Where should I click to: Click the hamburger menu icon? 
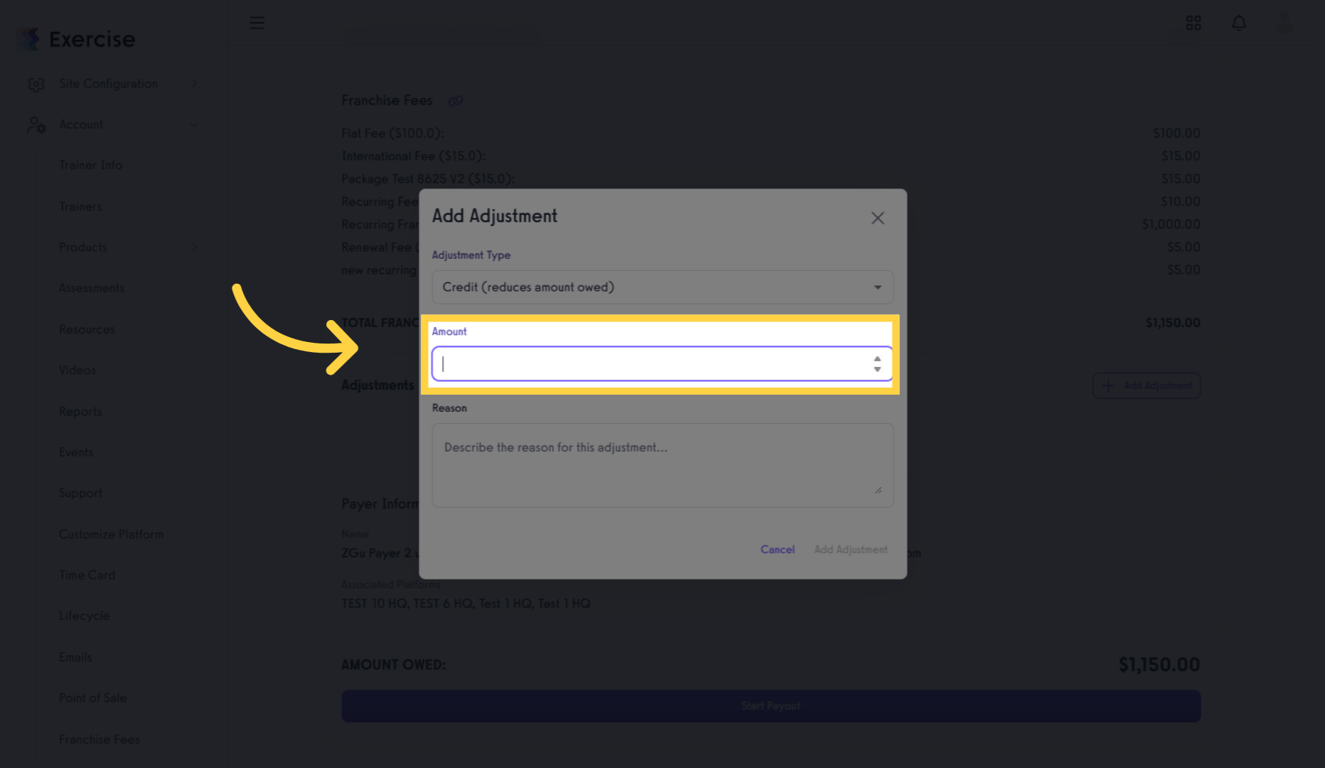257,22
